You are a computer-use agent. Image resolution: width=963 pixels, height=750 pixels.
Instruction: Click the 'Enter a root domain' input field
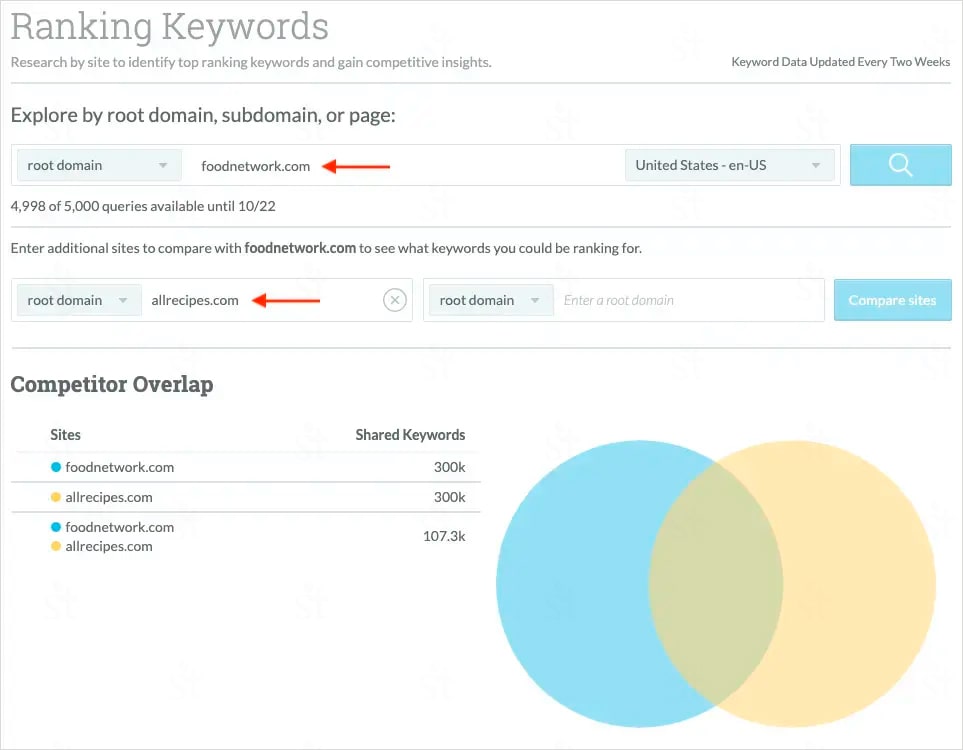688,300
